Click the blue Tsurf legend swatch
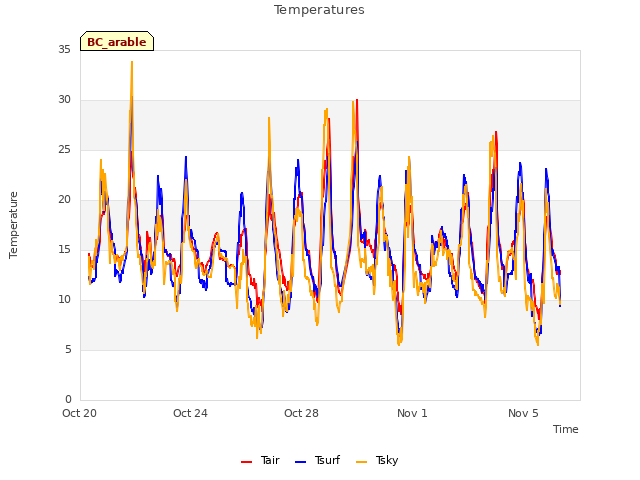640x480 pixels. click(x=300, y=462)
